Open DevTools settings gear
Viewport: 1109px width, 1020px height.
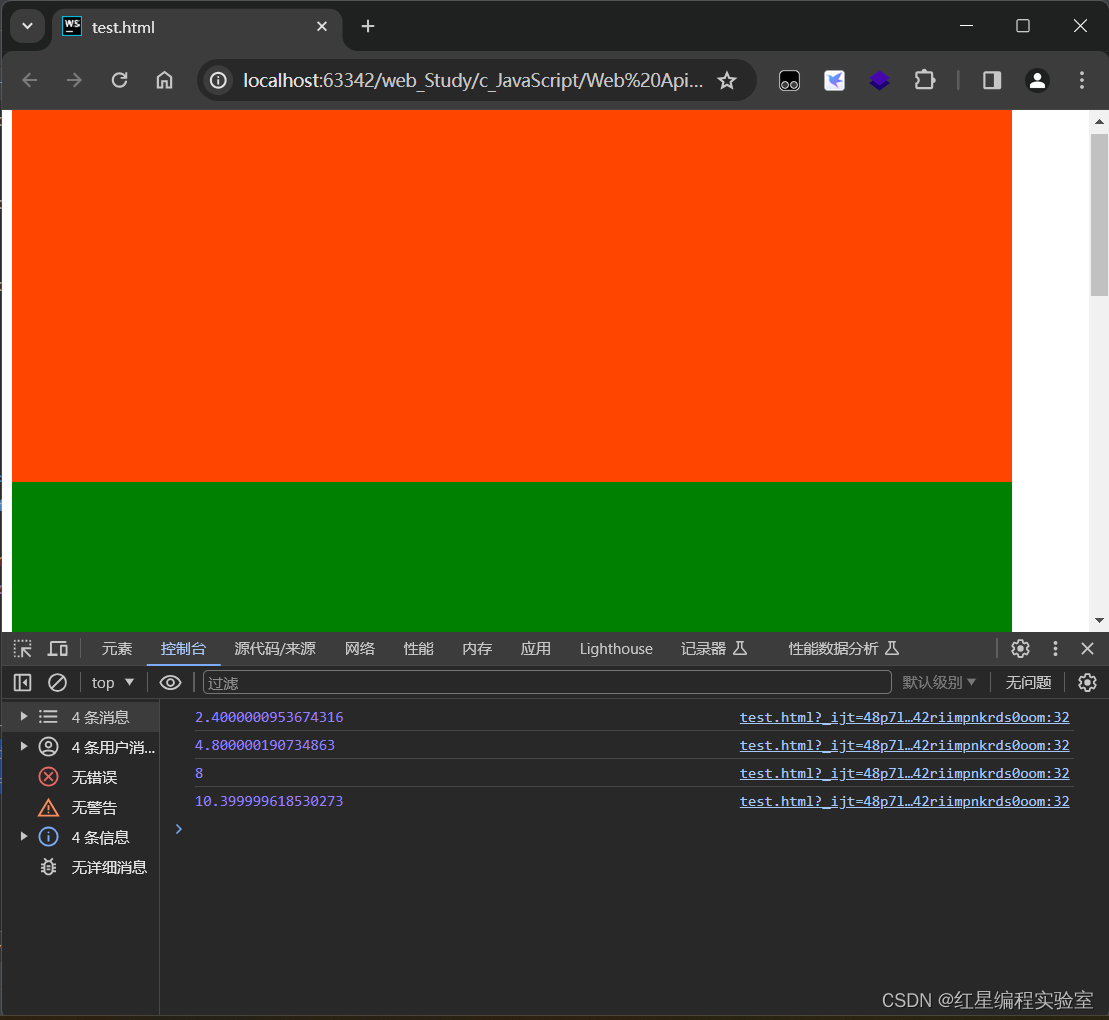(x=1019, y=648)
